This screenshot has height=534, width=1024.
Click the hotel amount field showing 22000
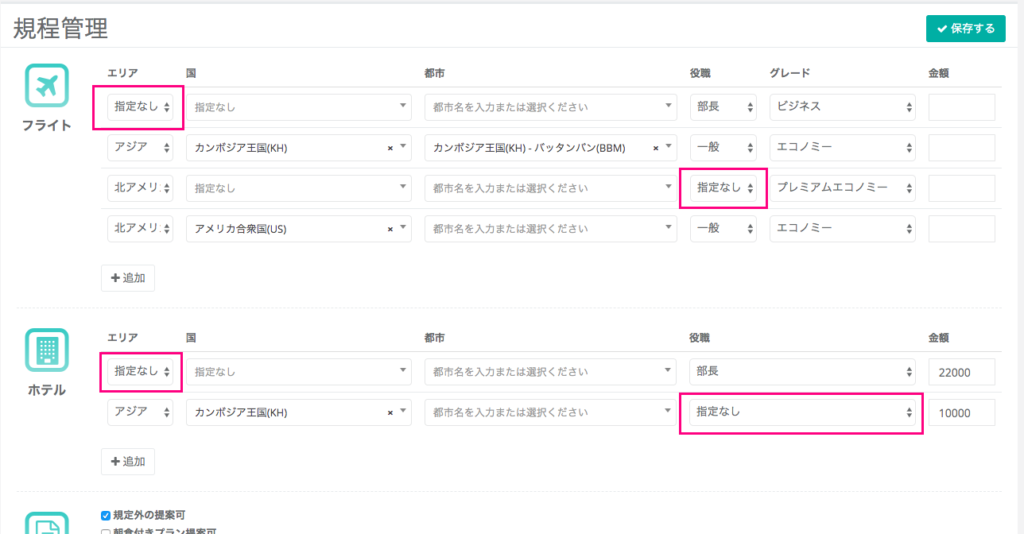961,372
